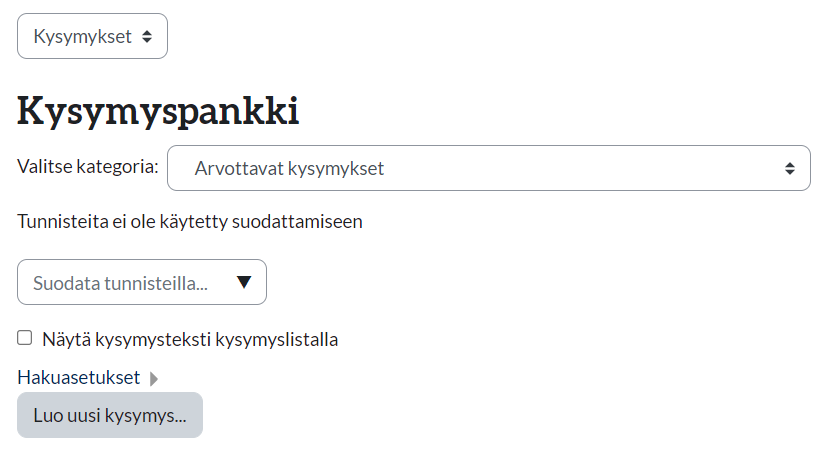Click the category selector's up-down arrow icon

point(790,168)
